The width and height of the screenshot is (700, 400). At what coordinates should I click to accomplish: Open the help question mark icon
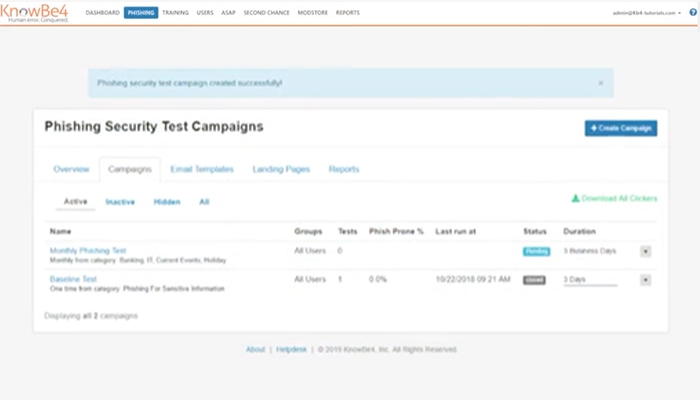tap(693, 13)
